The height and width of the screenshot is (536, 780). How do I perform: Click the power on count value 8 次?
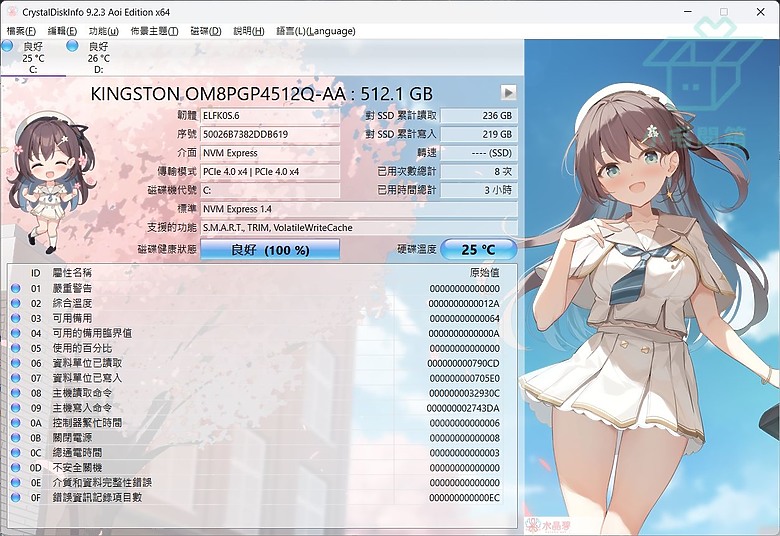click(x=479, y=172)
